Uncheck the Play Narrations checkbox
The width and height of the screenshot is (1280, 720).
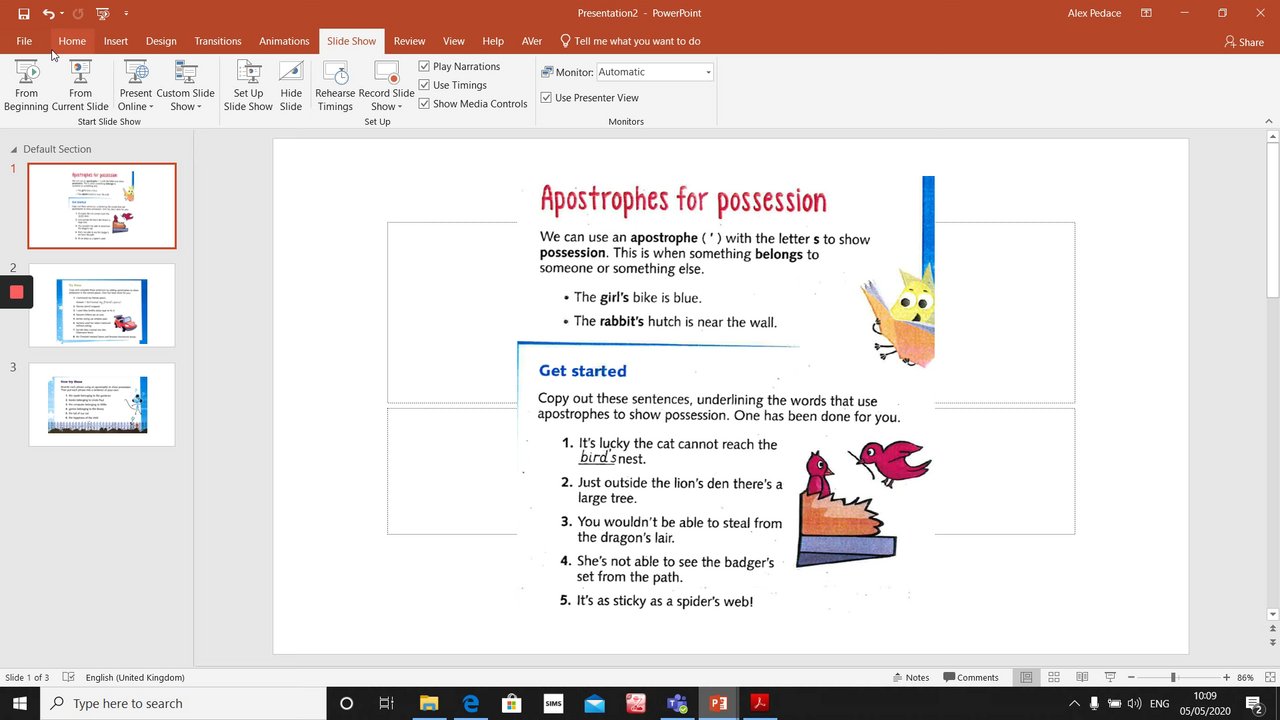424,66
